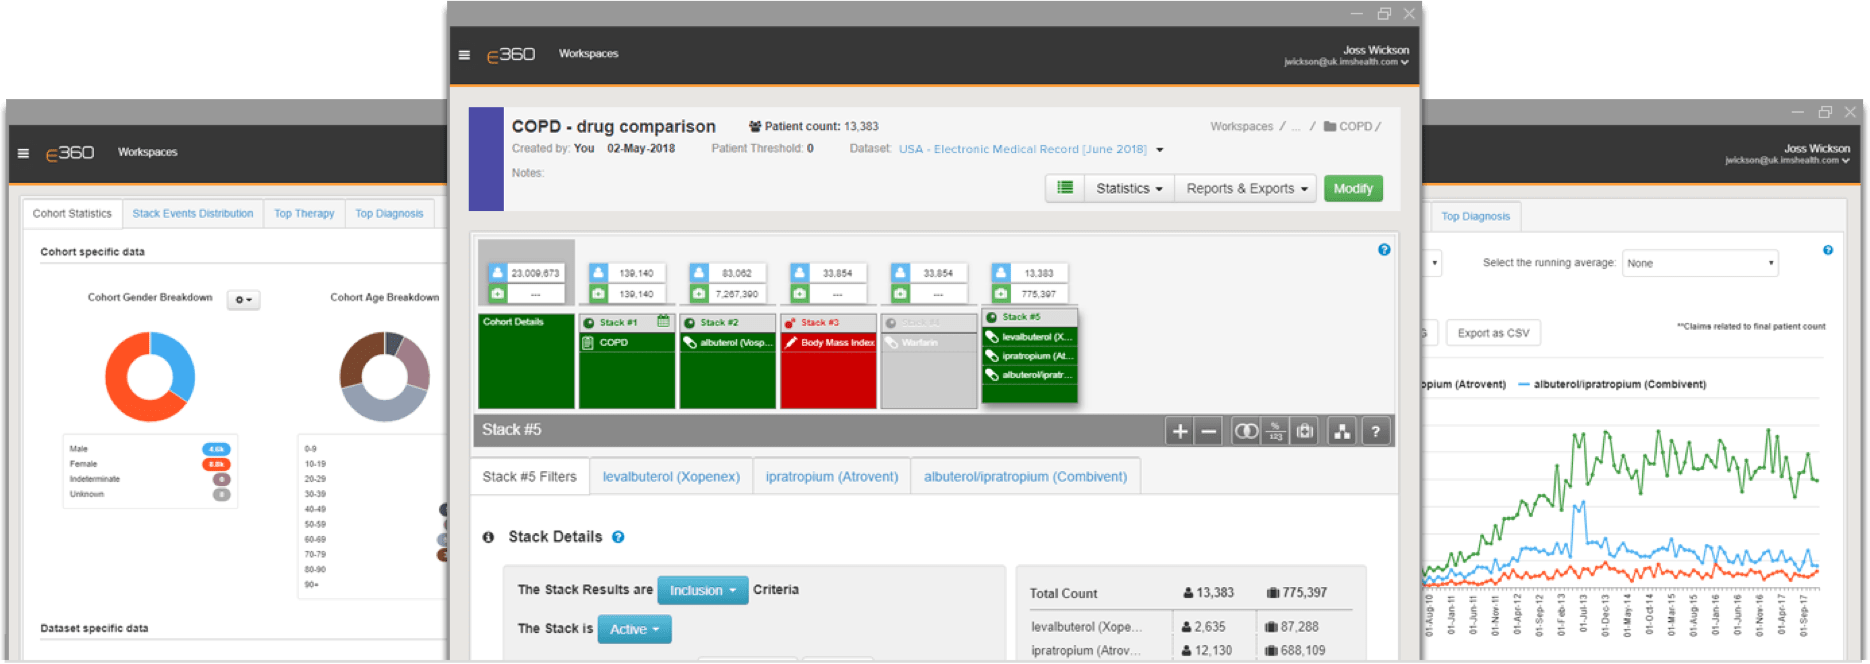Click the list view icon beside Statistics

pyautogui.click(x=1065, y=188)
